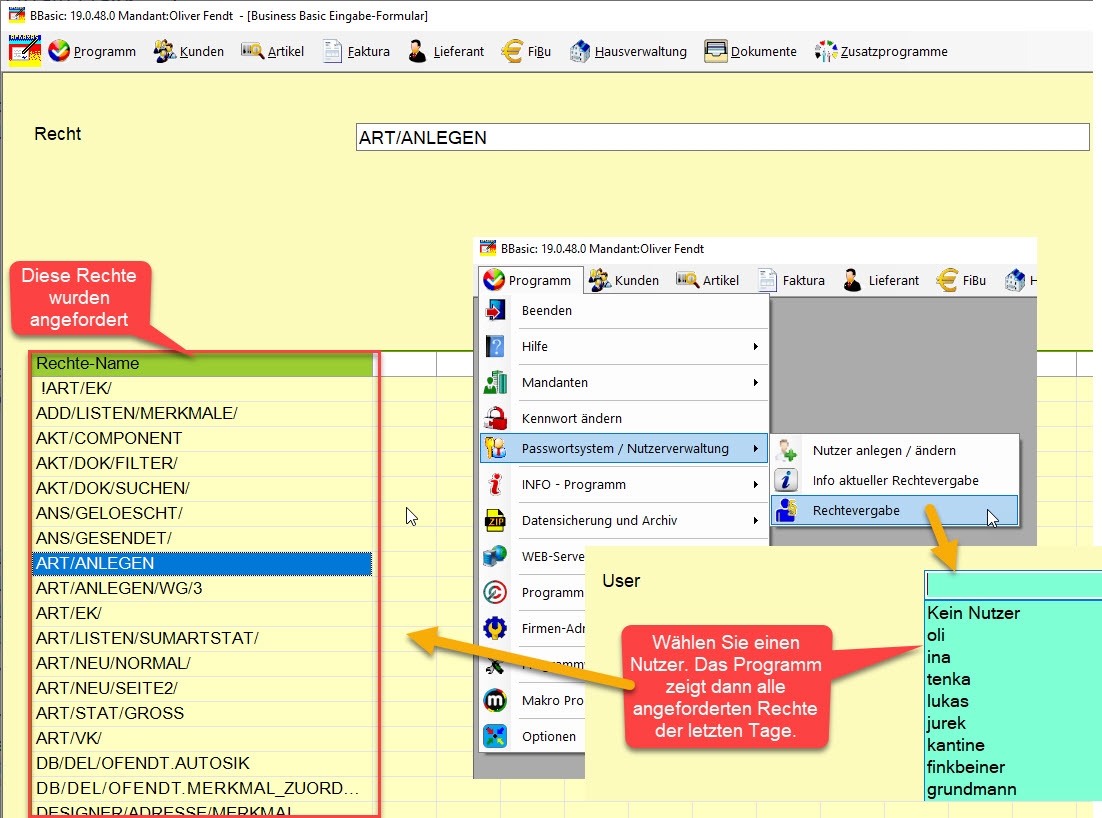Open the Faktura menu in the inner BBasic window
This screenshot has height=818, width=1102.
point(792,280)
